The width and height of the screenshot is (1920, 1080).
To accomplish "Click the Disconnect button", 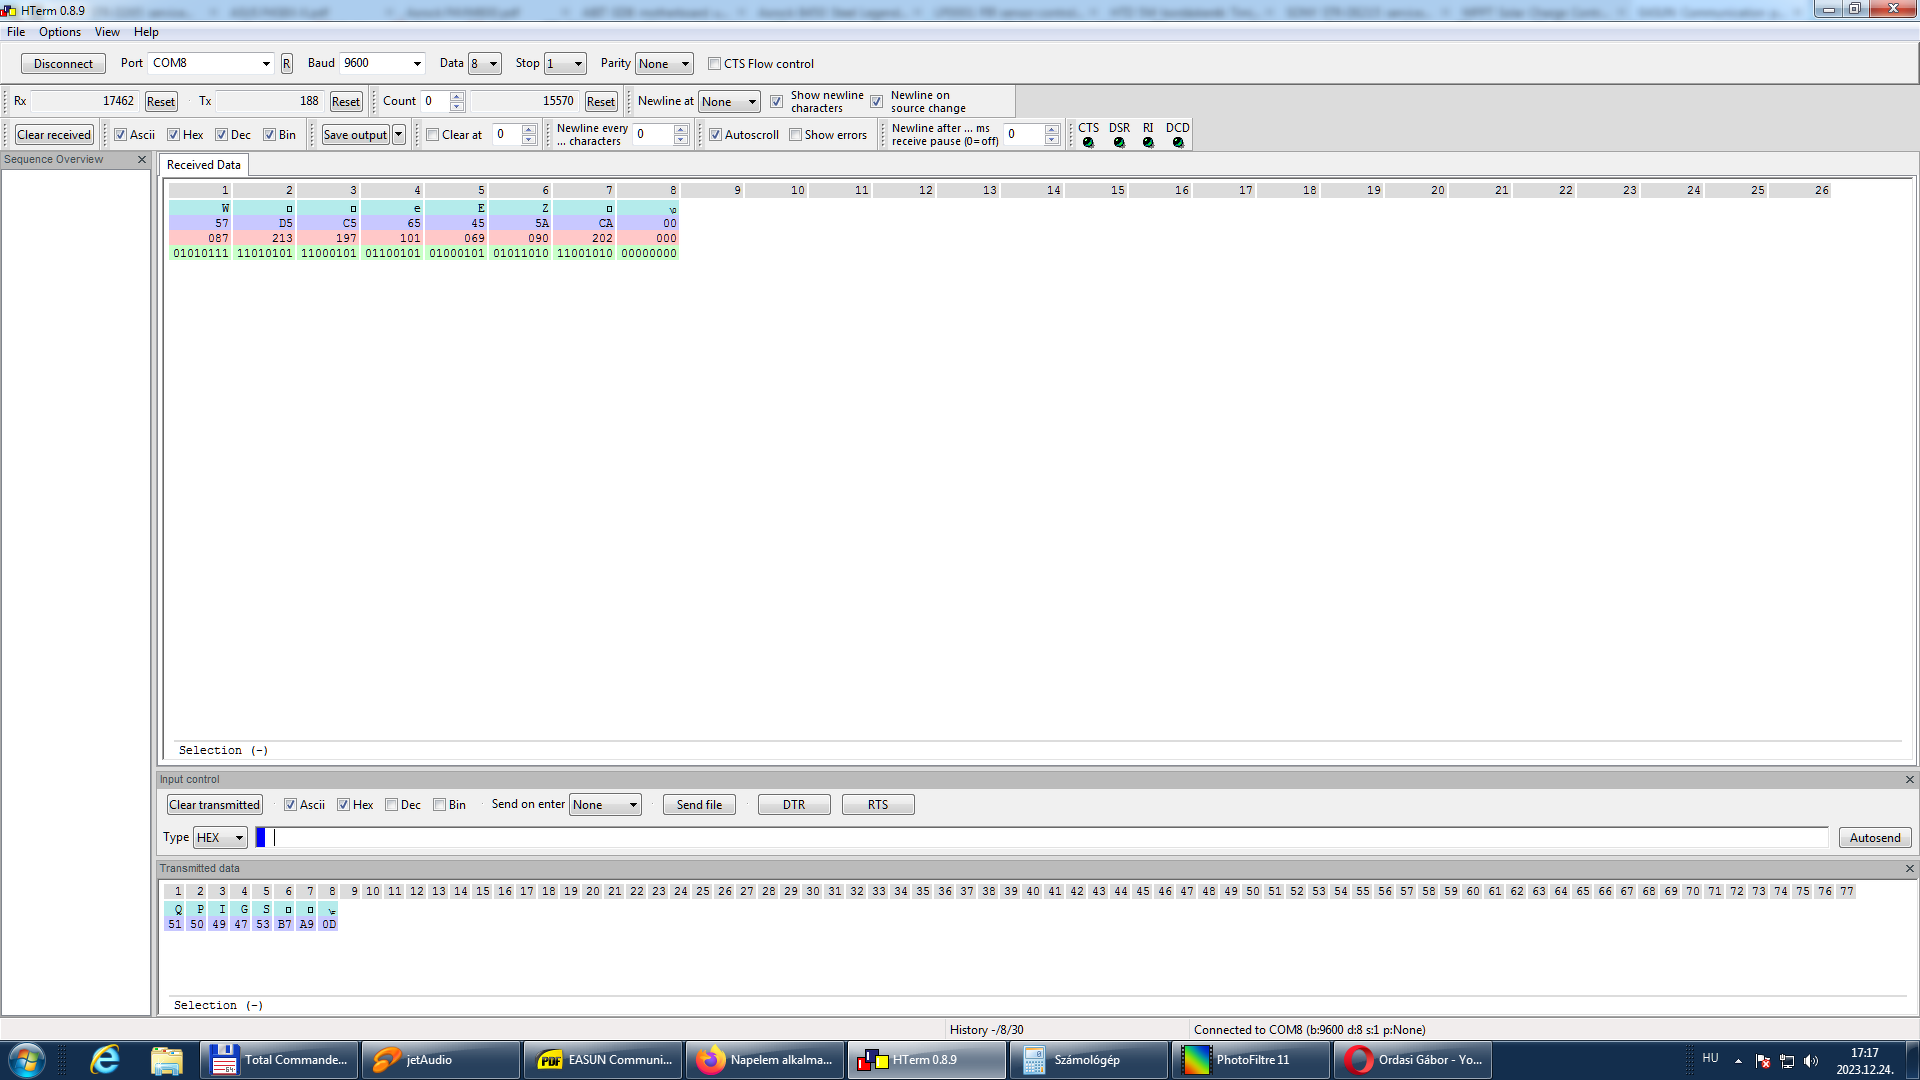I will click(x=63, y=64).
